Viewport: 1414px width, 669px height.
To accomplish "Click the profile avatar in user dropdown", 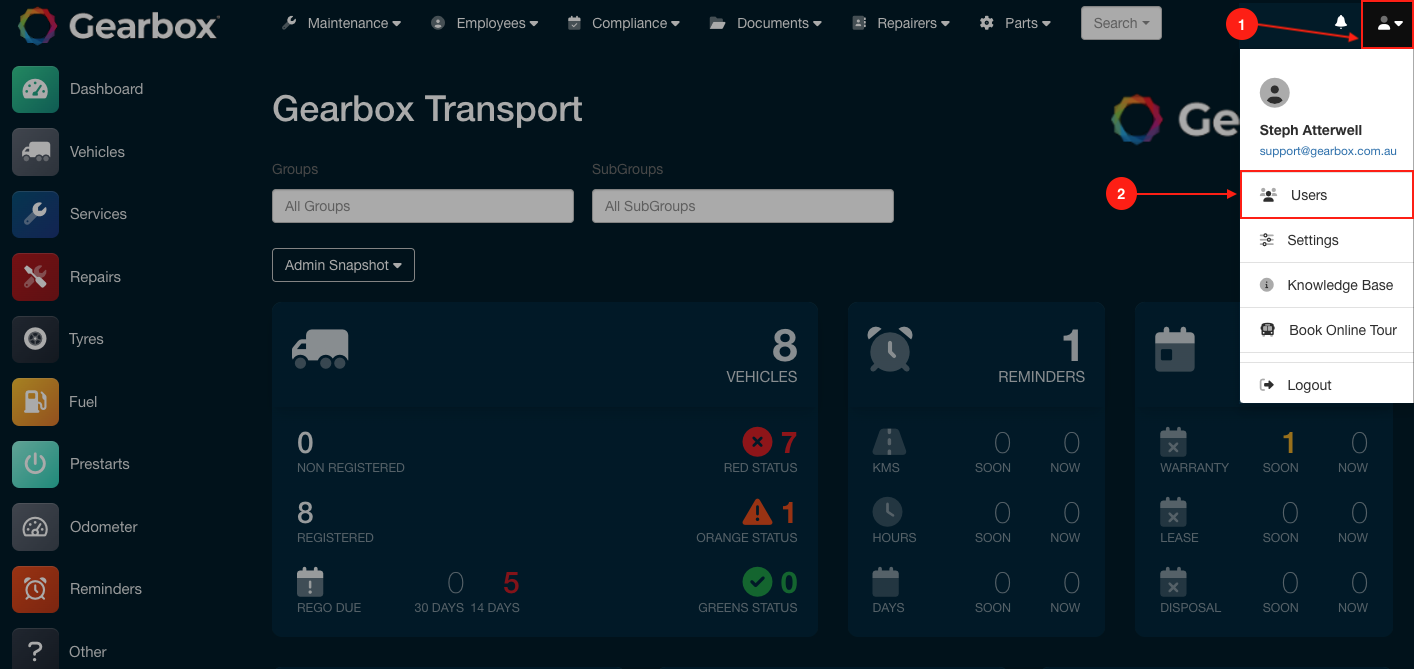I will tap(1274, 93).
